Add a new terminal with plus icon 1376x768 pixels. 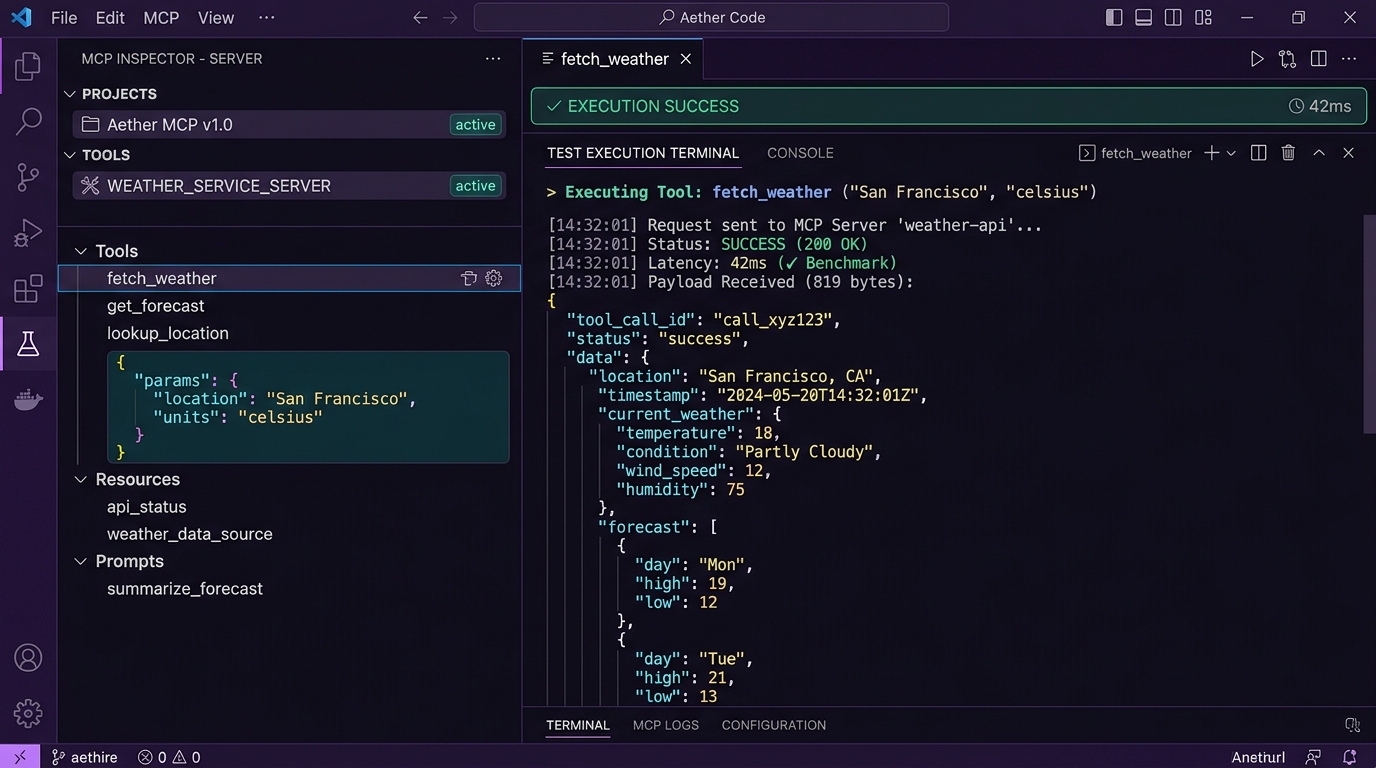tap(1211, 153)
